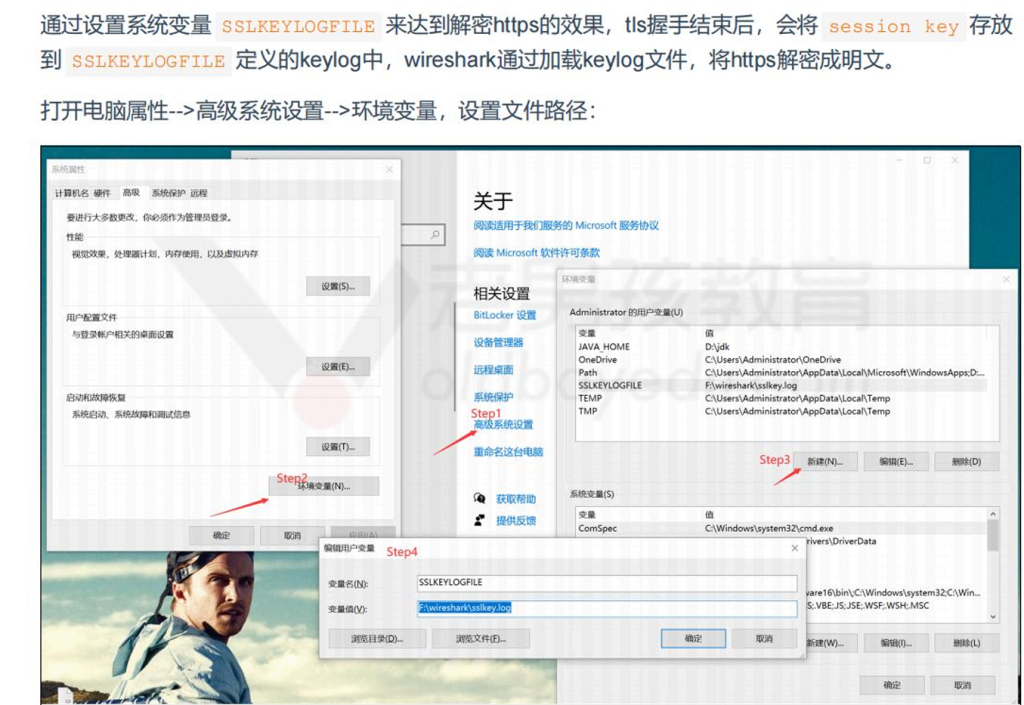Open the 硬件 tab
Viewport: 1024px width, 705px height.
pyautogui.click(x=103, y=193)
